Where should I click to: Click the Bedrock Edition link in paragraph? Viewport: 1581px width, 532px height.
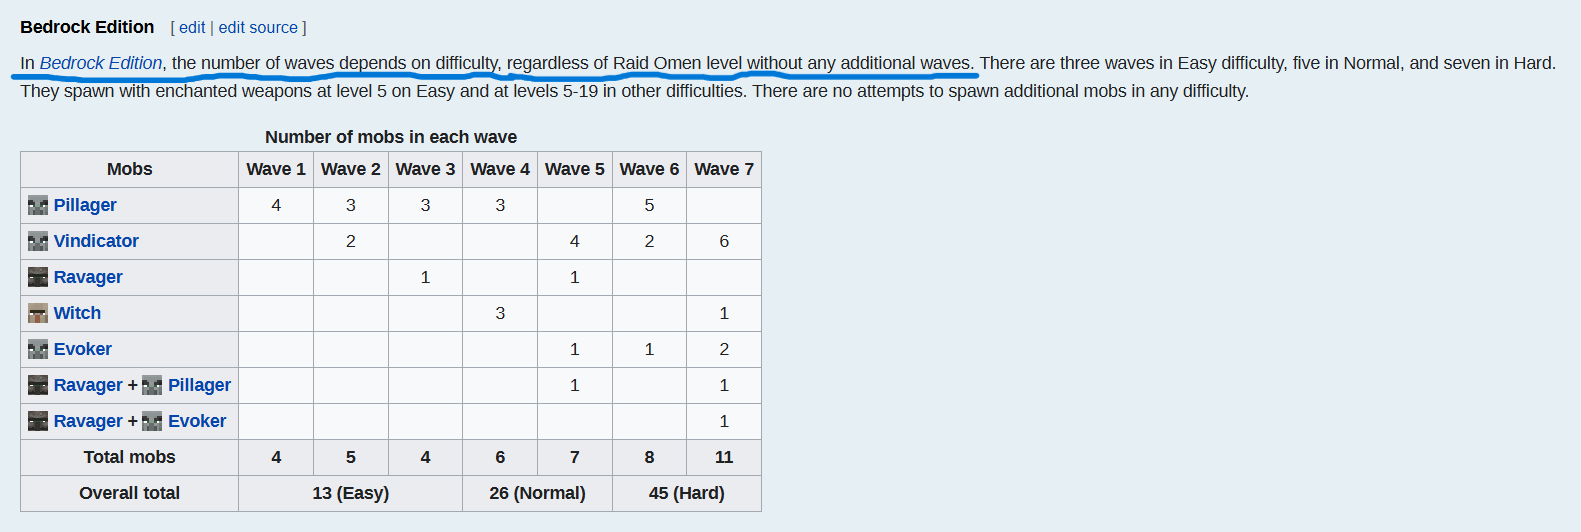point(101,63)
